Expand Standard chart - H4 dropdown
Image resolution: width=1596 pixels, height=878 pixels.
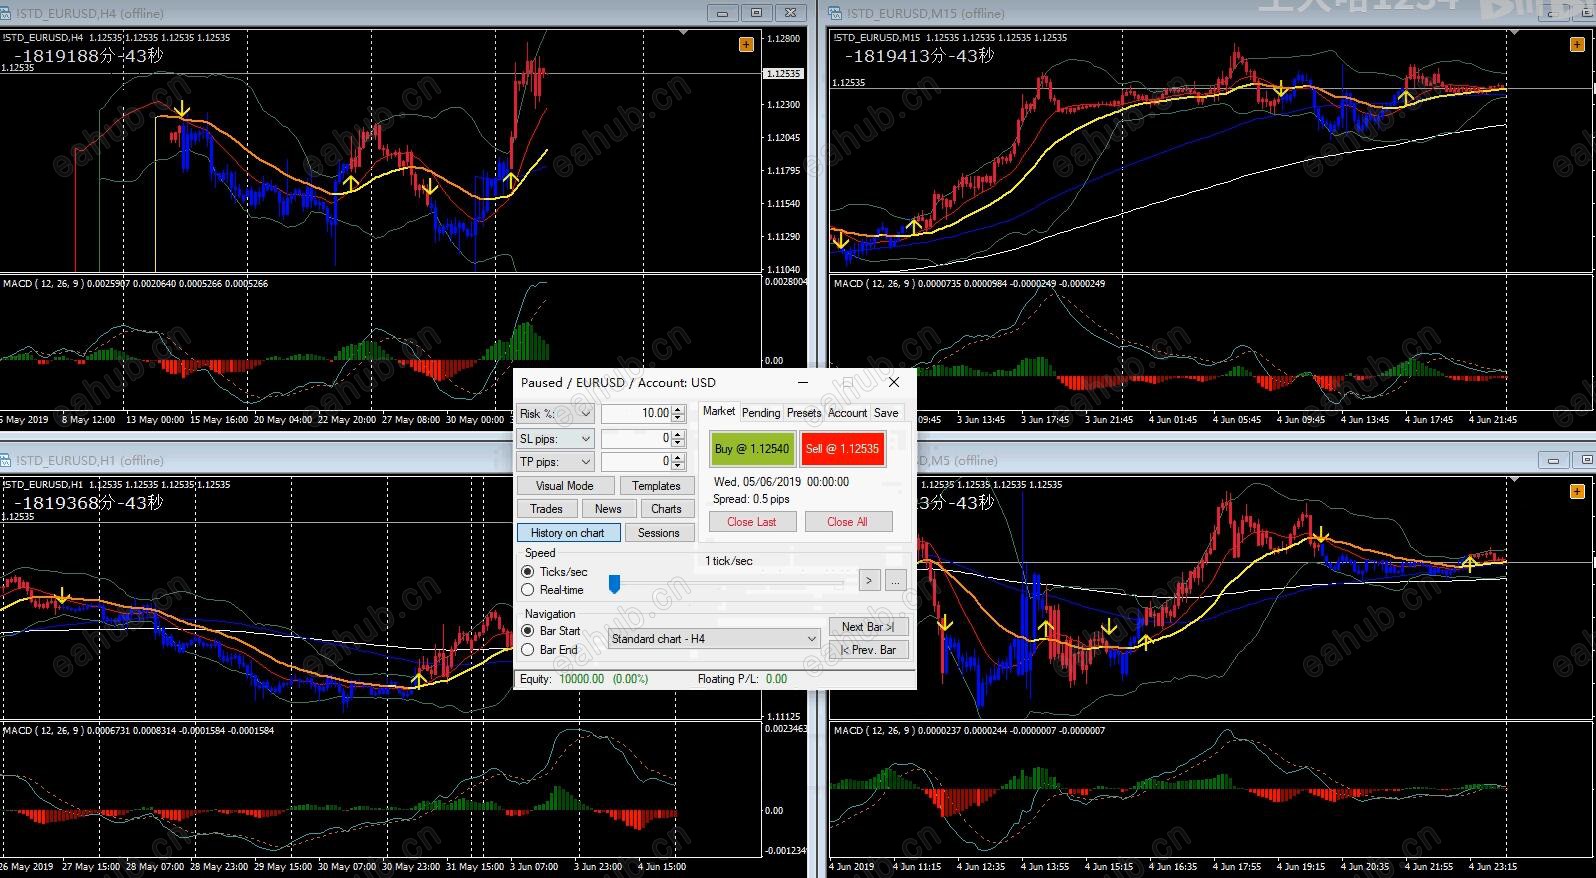coord(812,639)
